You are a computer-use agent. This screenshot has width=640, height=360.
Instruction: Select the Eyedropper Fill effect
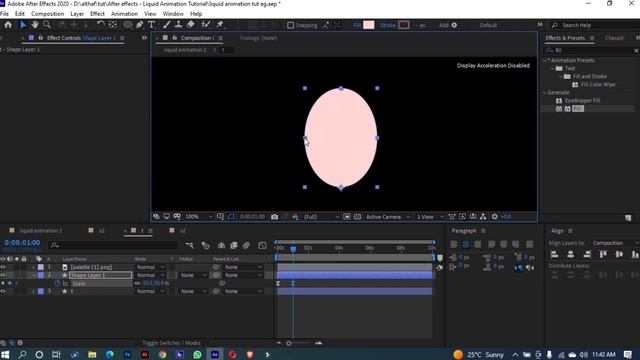[582, 100]
